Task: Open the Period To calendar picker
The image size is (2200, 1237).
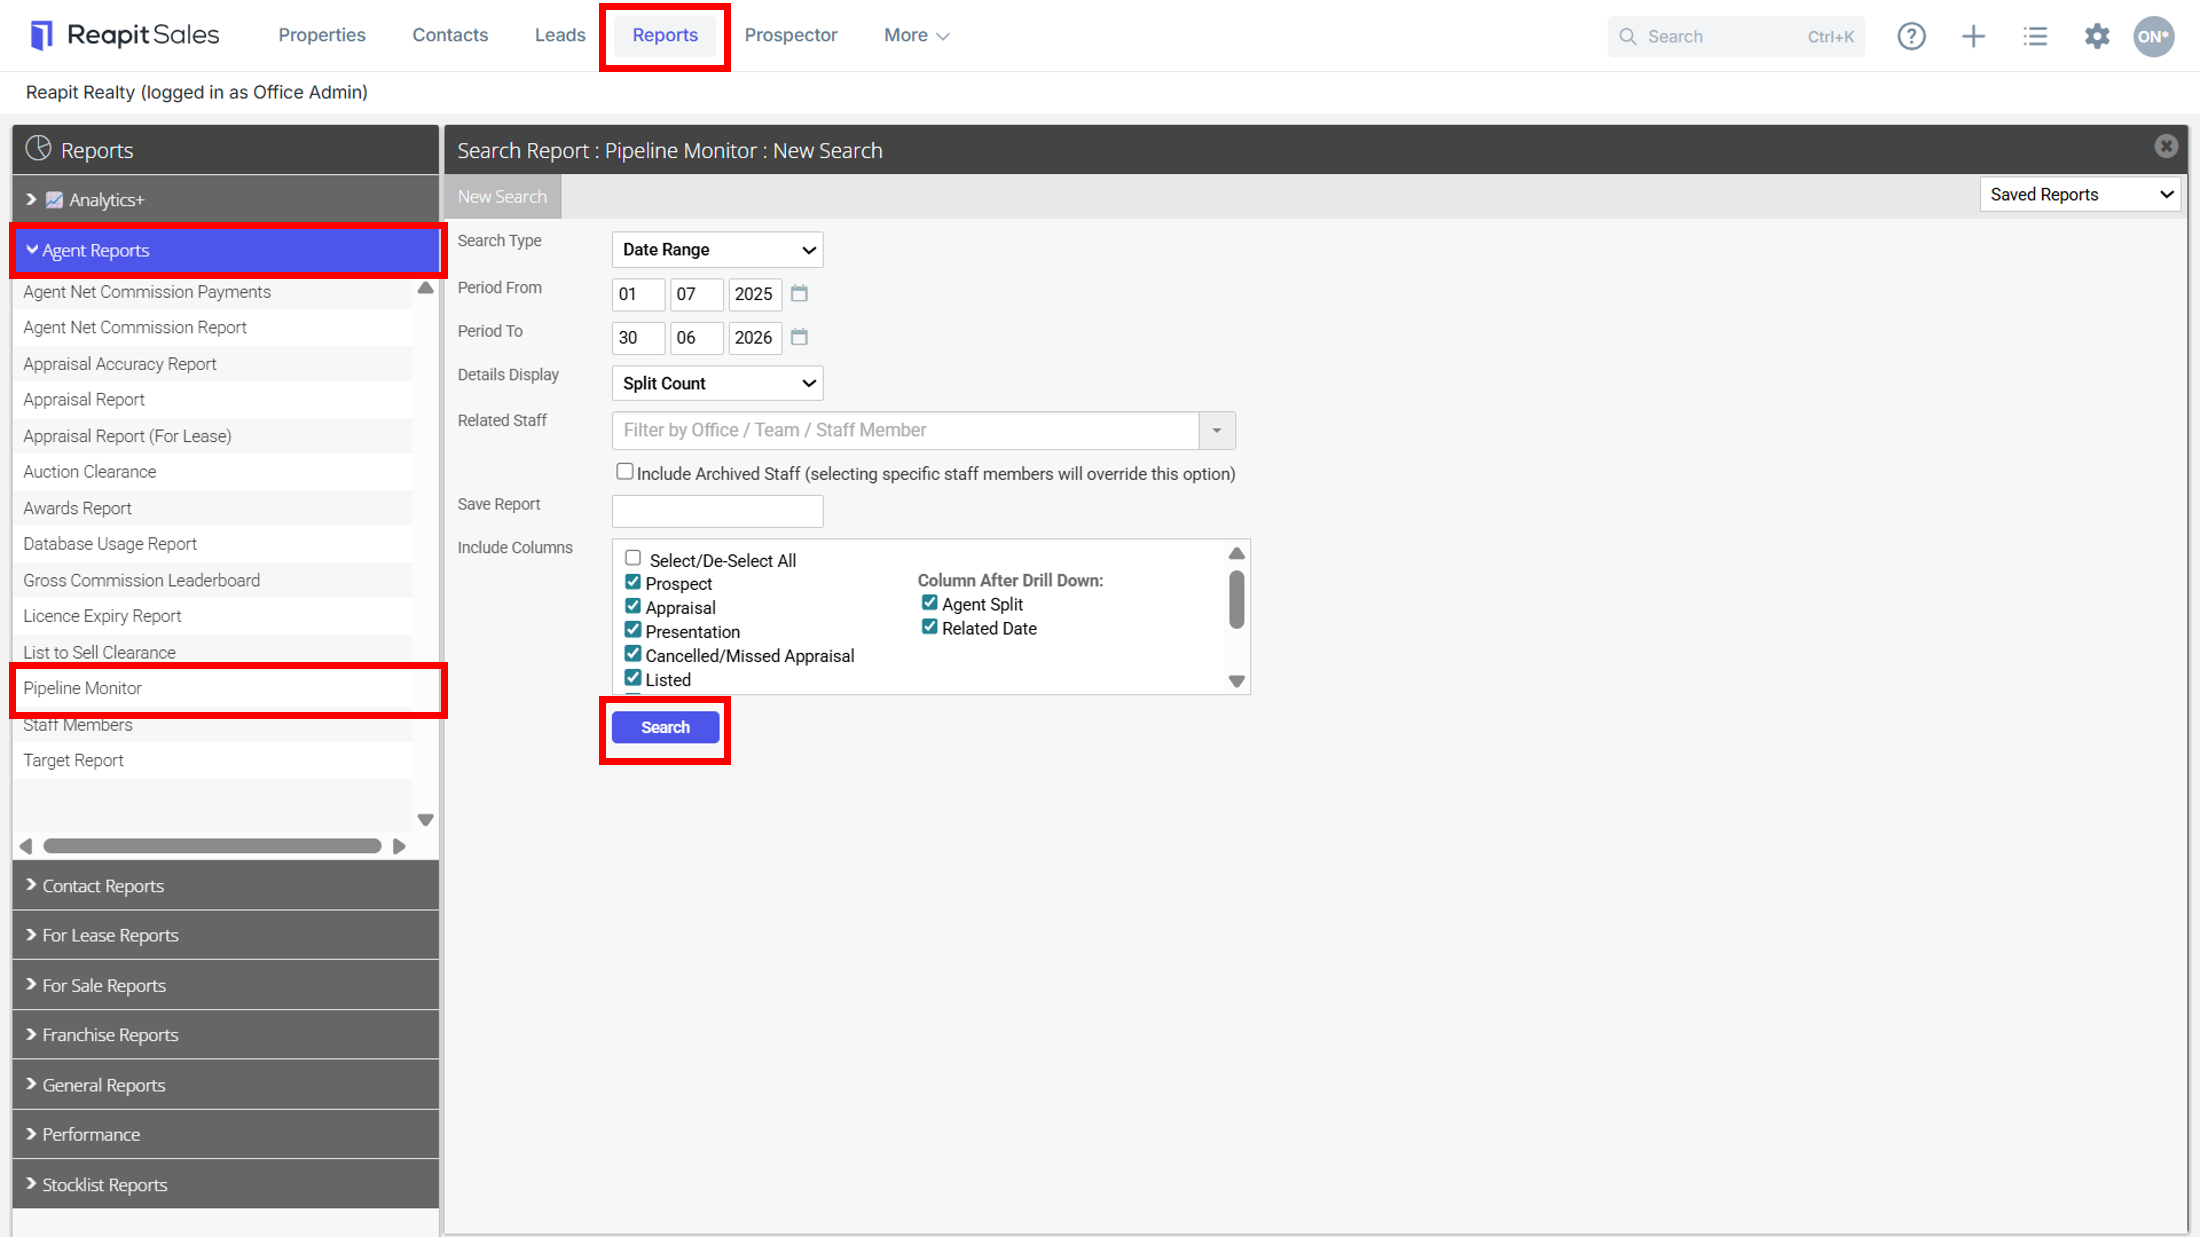Action: (x=799, y=337)
